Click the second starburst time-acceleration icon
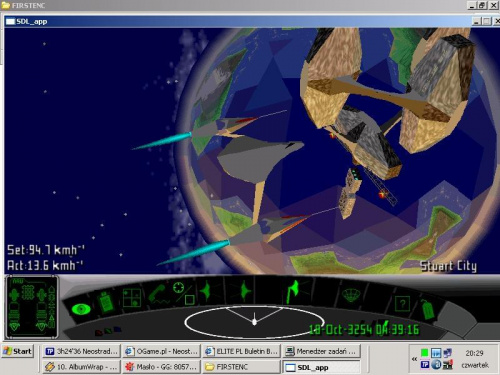Screen dimensions: 500x375 (246, 290)
